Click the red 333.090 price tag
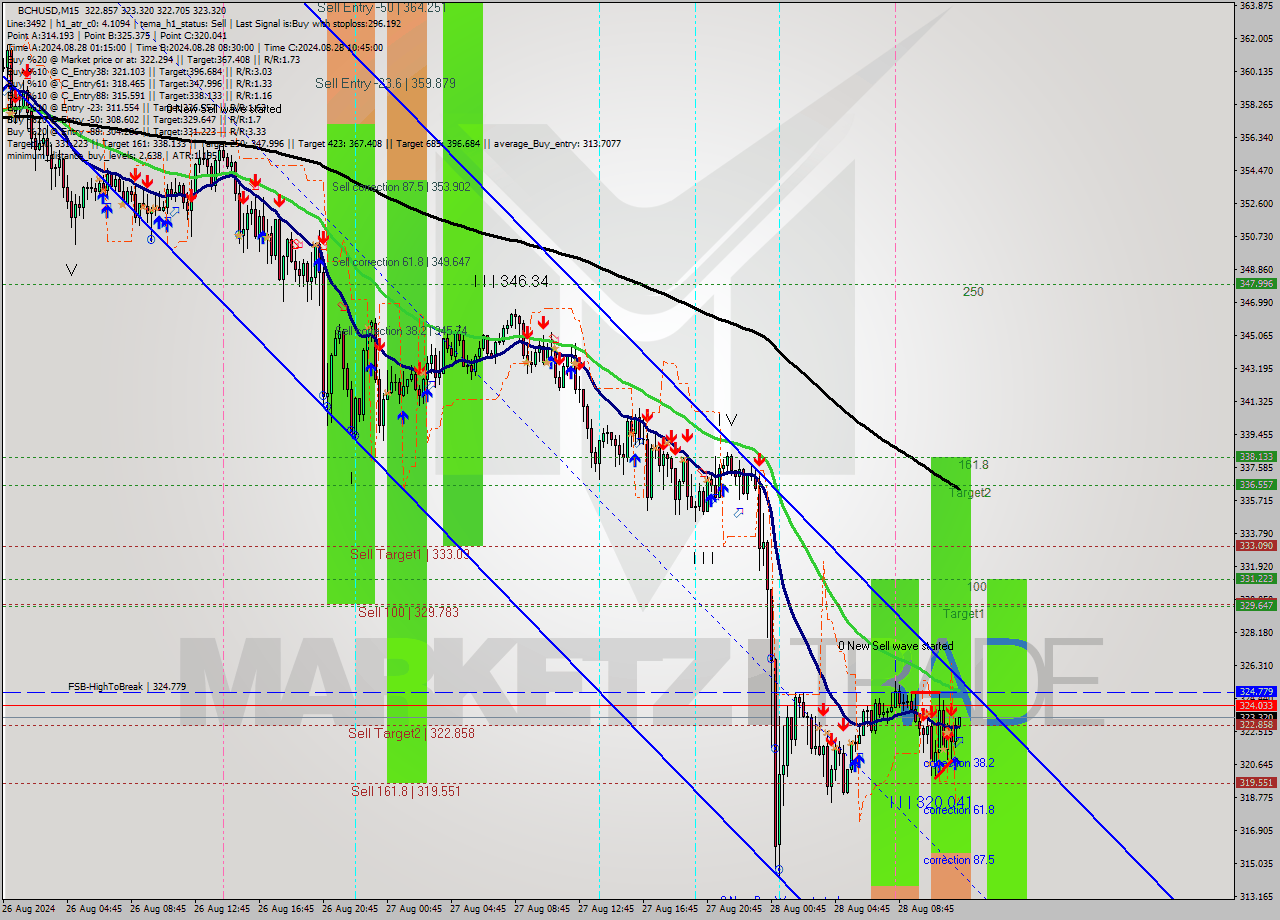The width and height of the screenshot is (1280, 920). pos(1256,546)
